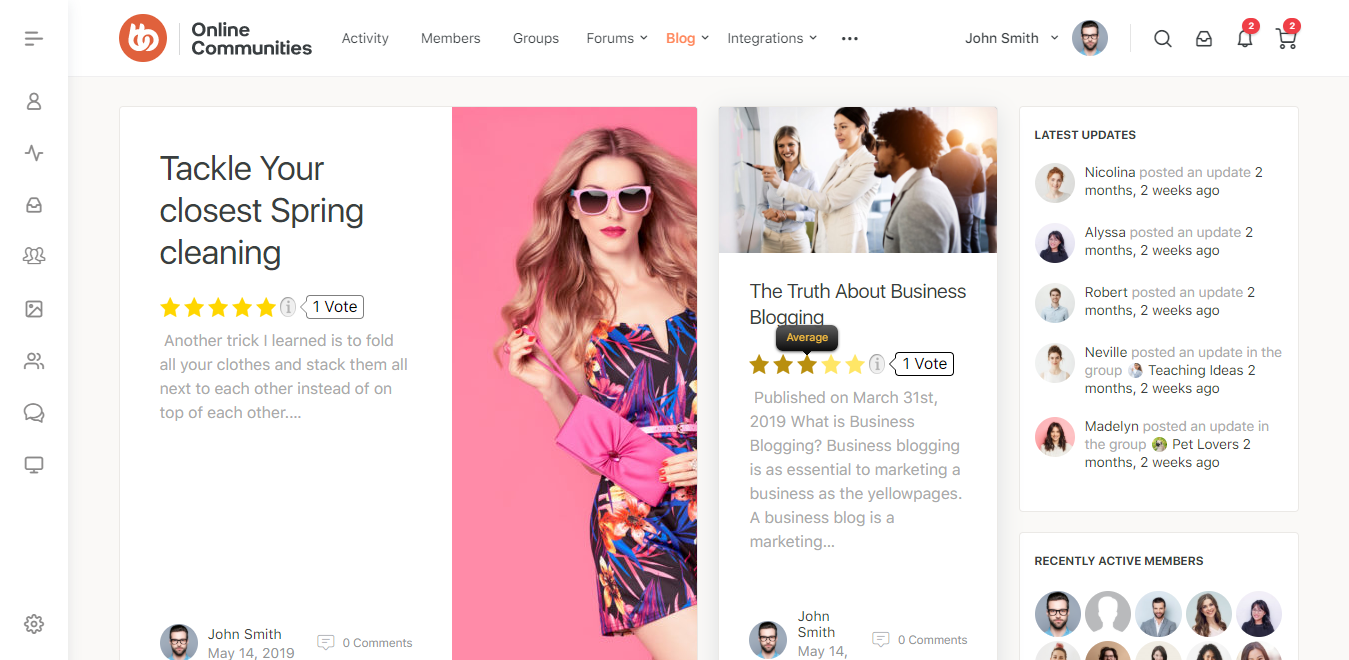
Task: Open the sidebar settings gear icon
Action: [x=34, y=624]
